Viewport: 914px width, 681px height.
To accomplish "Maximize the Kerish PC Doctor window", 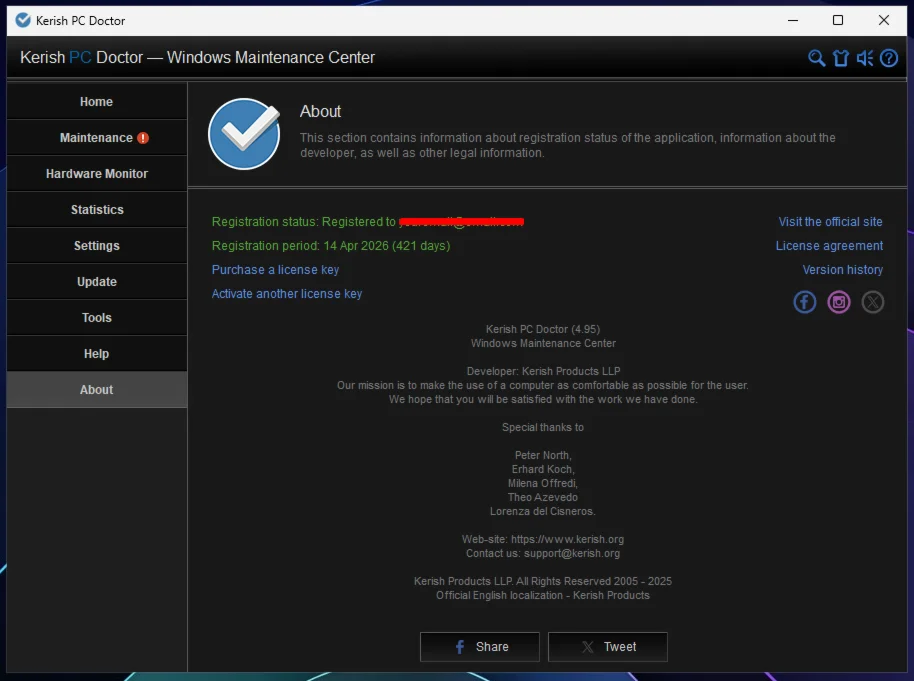I will [838, 20].
